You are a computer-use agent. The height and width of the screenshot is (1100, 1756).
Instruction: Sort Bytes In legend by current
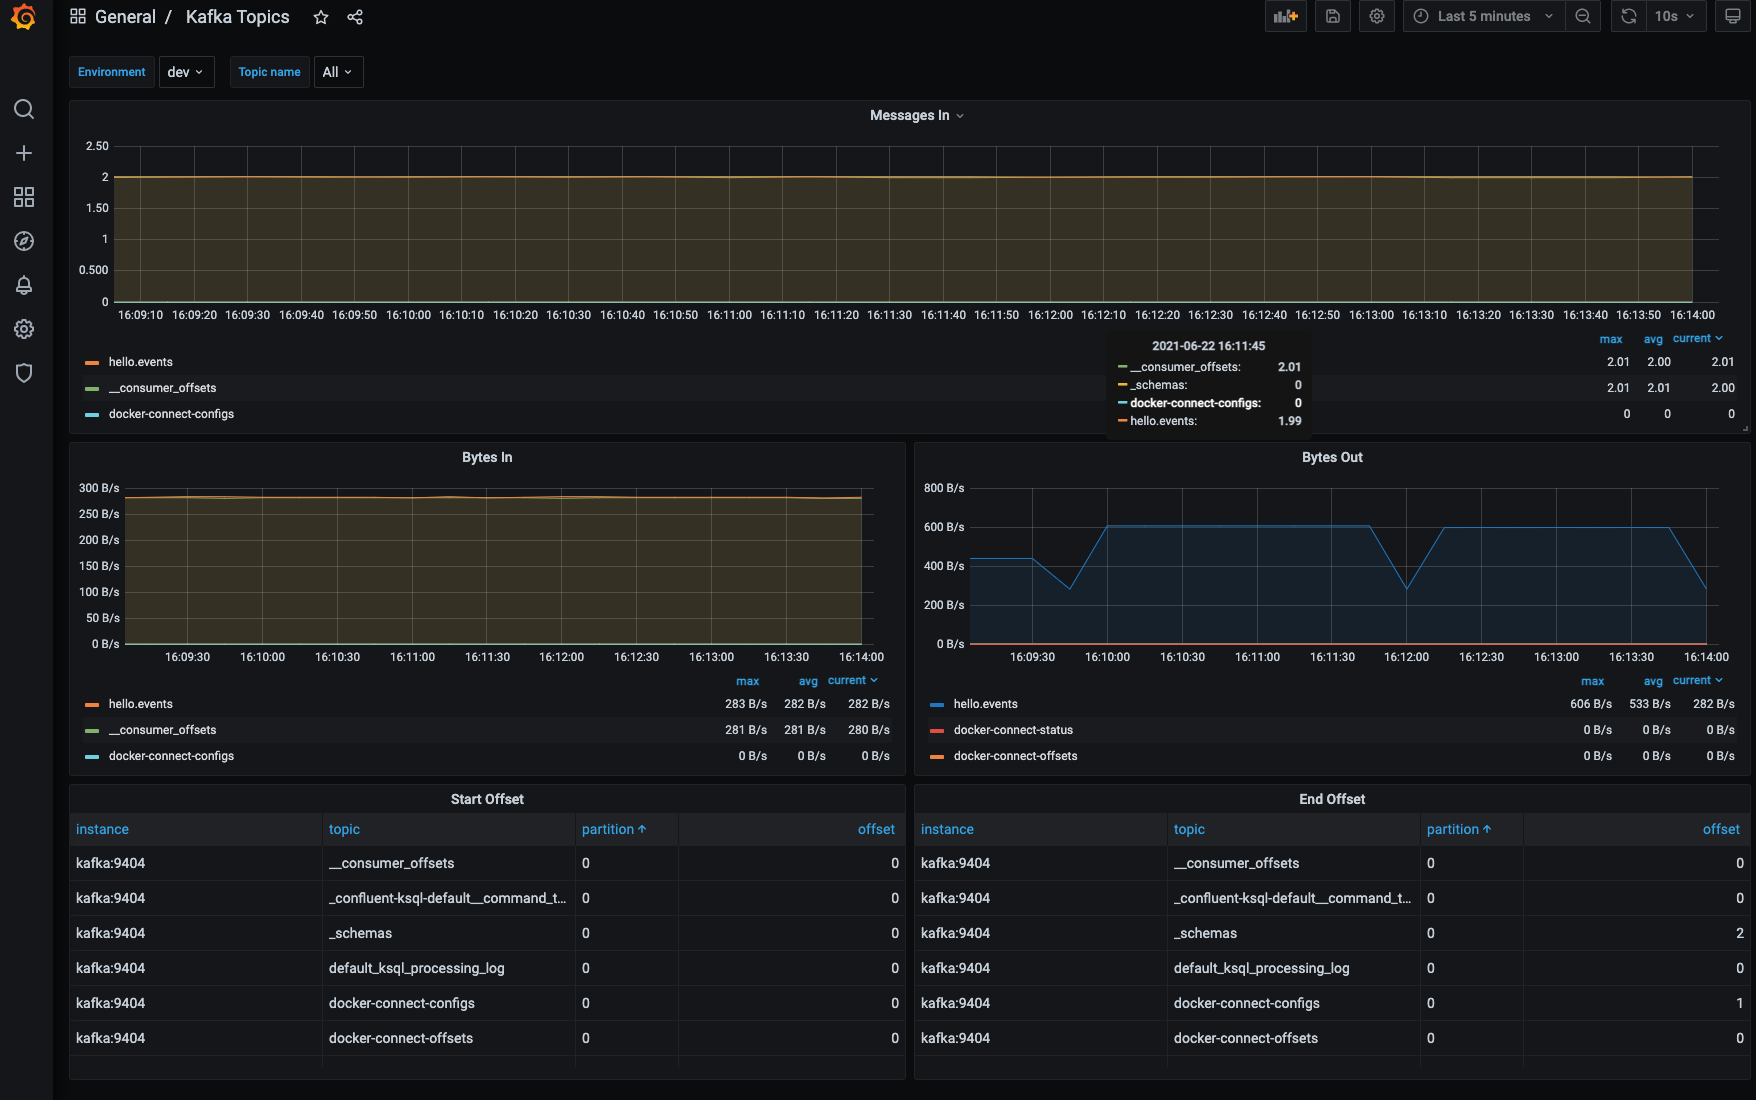[x=852, y=681]
